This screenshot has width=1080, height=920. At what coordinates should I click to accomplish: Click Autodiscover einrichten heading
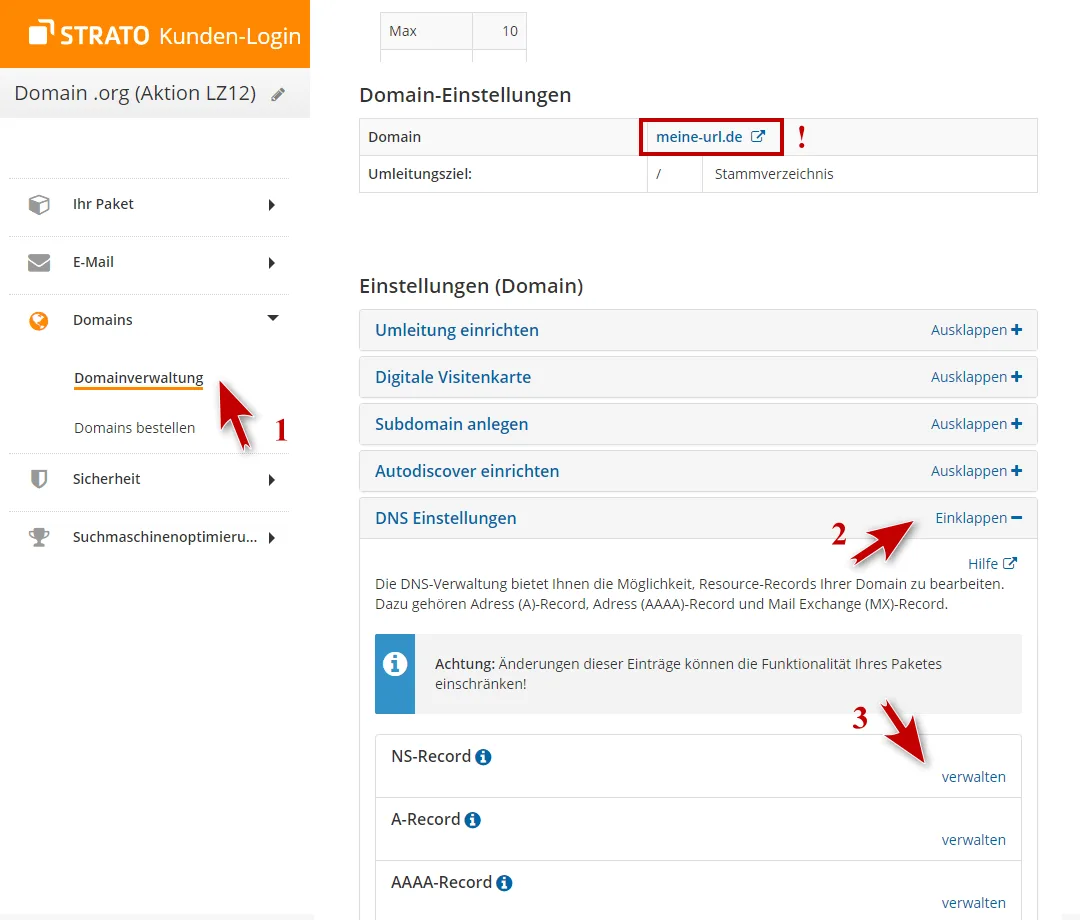click(x=467, y=471)
